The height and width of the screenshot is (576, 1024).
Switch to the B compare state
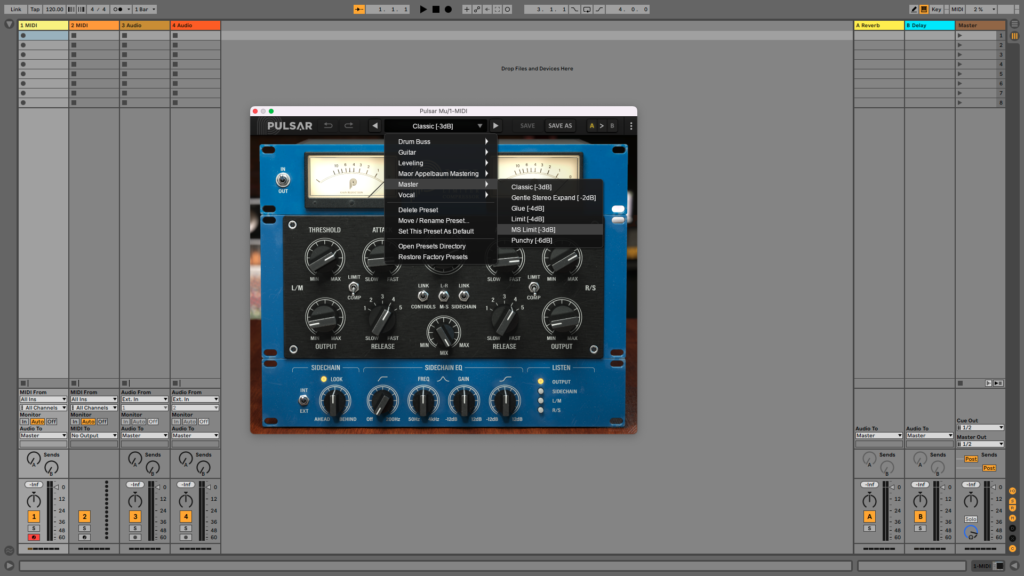(612, 126)
